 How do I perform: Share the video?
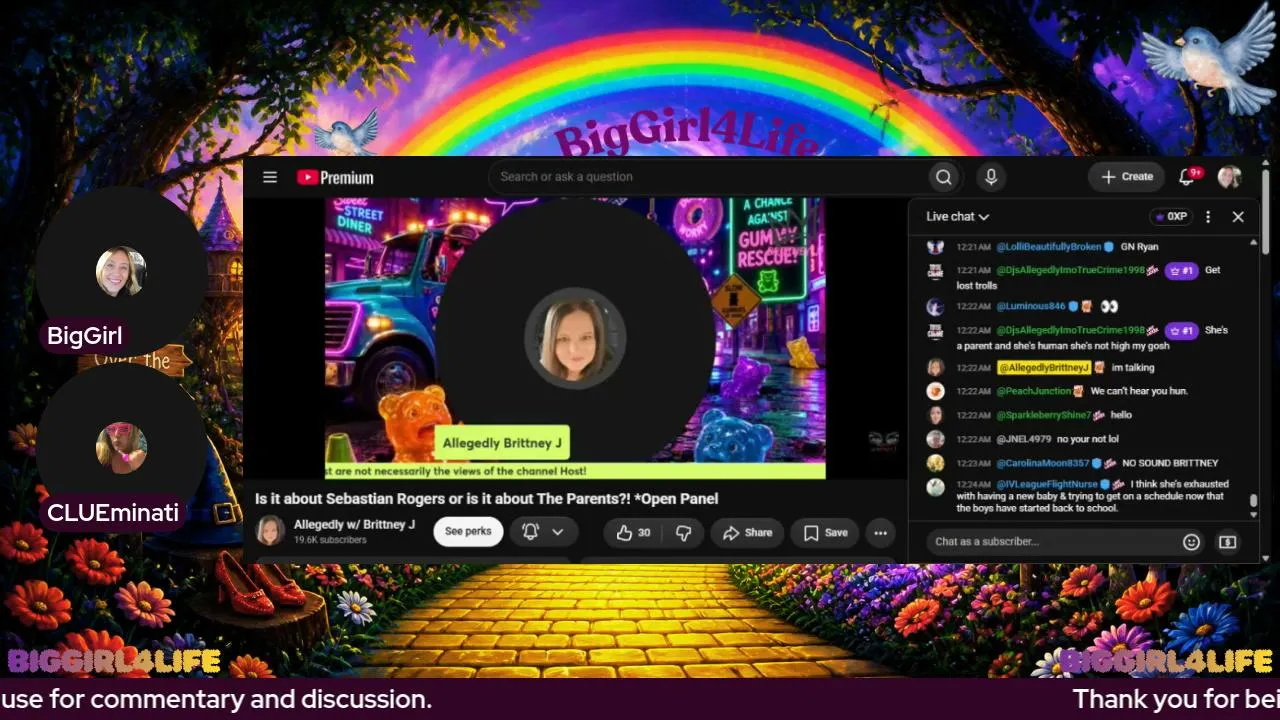(748, 532)
